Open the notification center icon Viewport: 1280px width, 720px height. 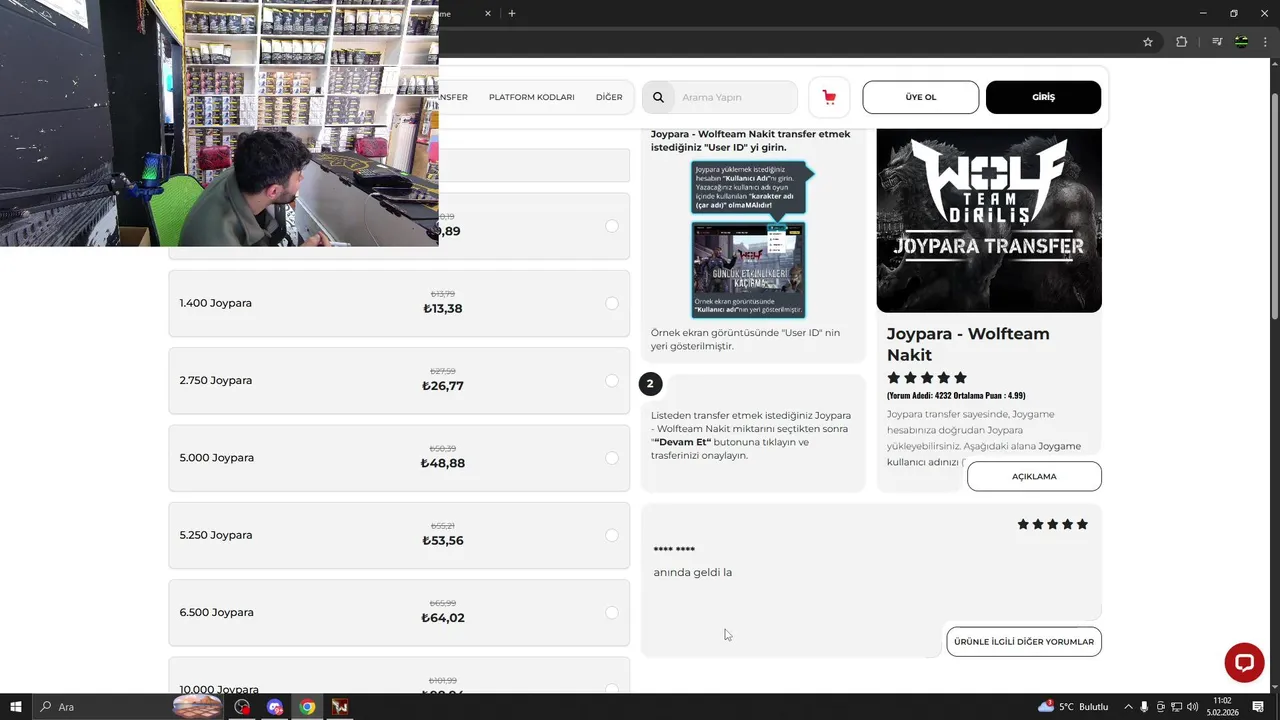click(1258, 707)
